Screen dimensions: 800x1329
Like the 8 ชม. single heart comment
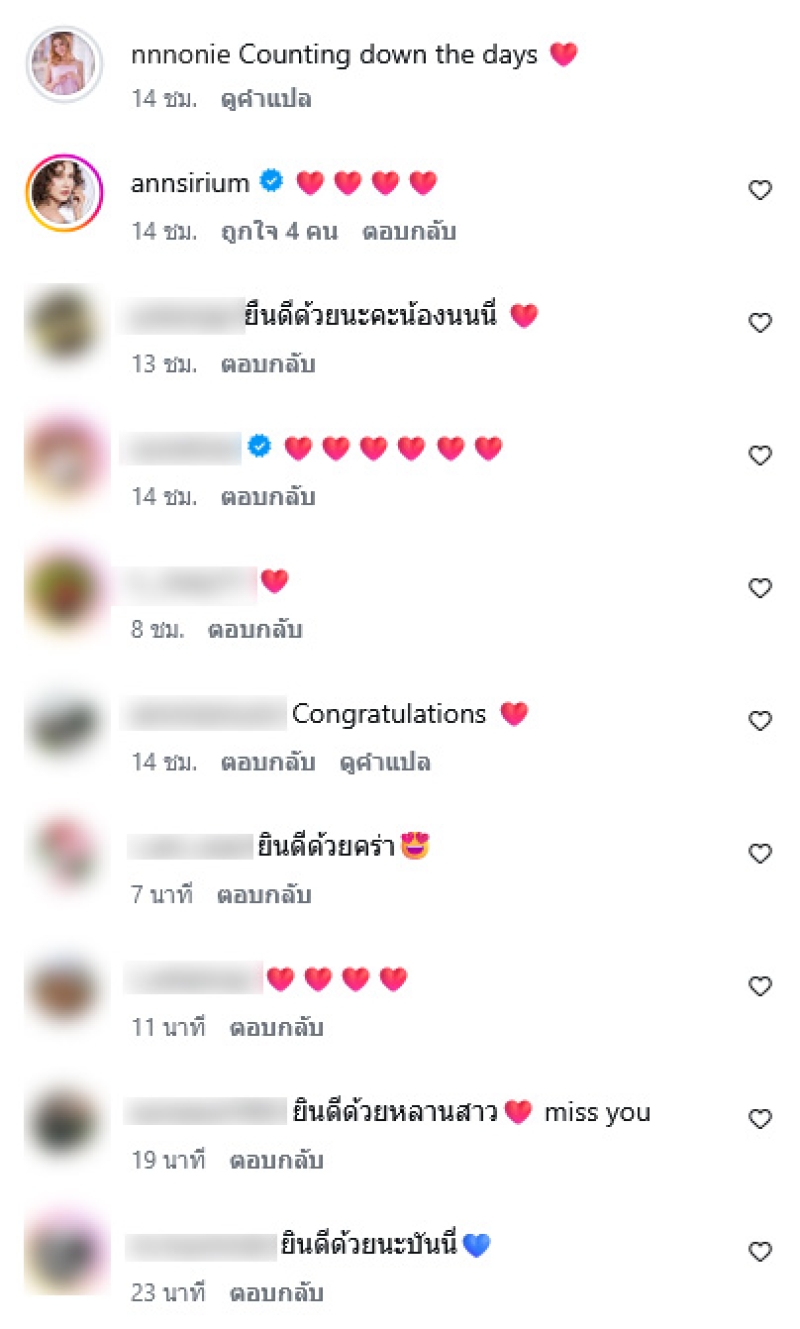(x=761, y=589)
